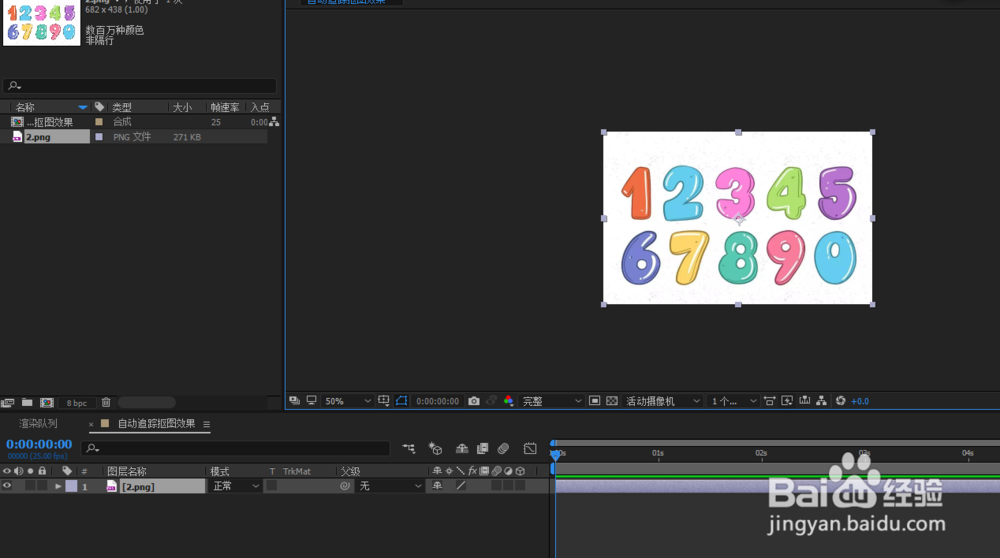Click the viewer 0:00:00:00 current time button

point(438,401)
